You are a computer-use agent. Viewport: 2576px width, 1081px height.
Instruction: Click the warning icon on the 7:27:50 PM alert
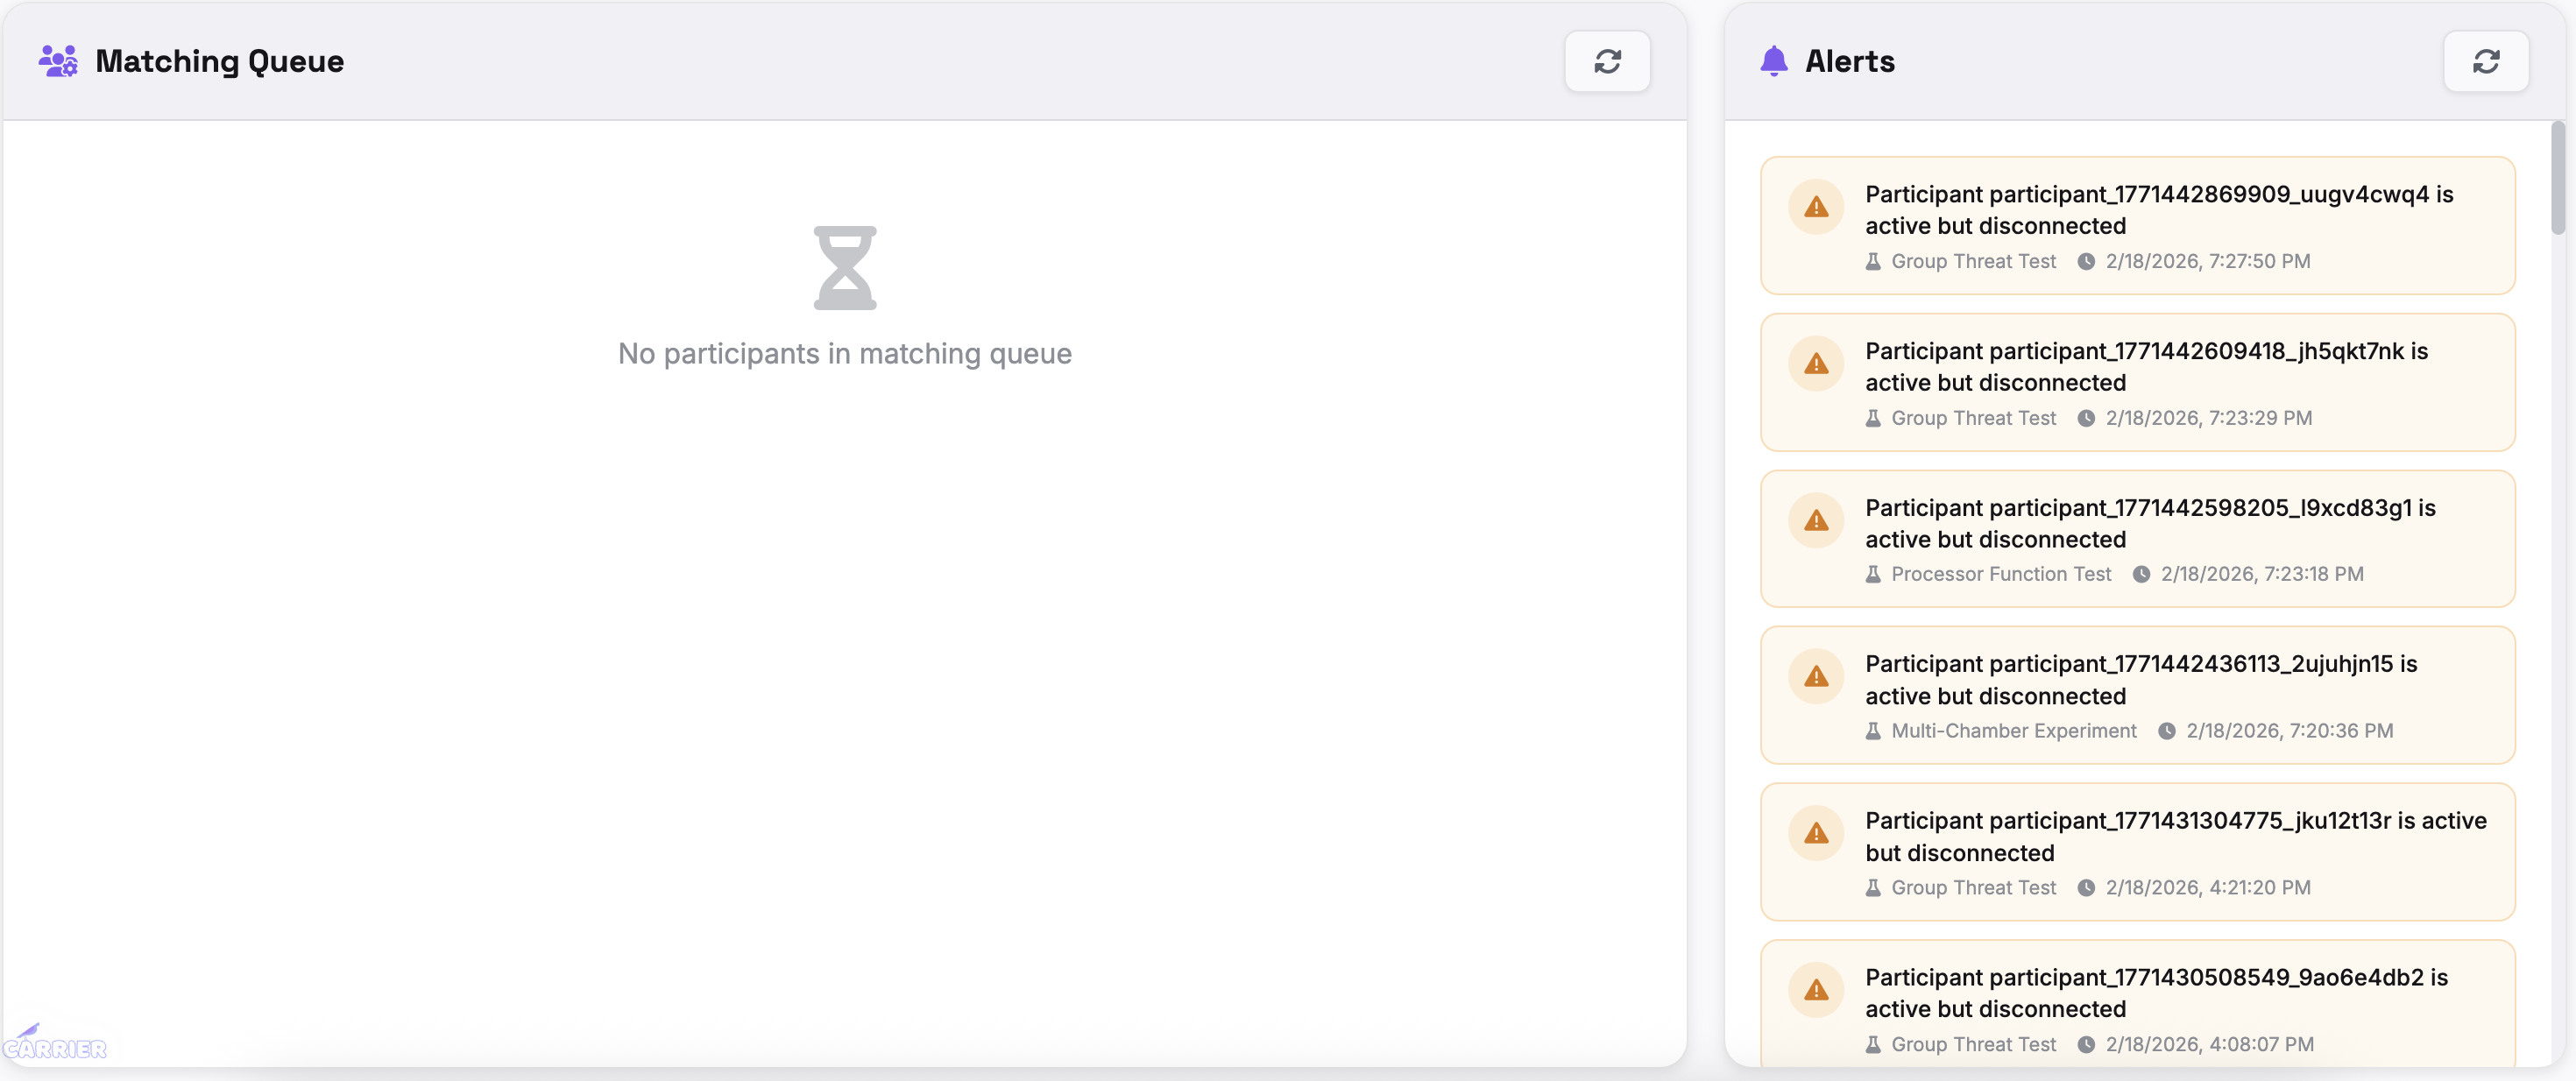pyautogui.click(x=1816, y=206)
